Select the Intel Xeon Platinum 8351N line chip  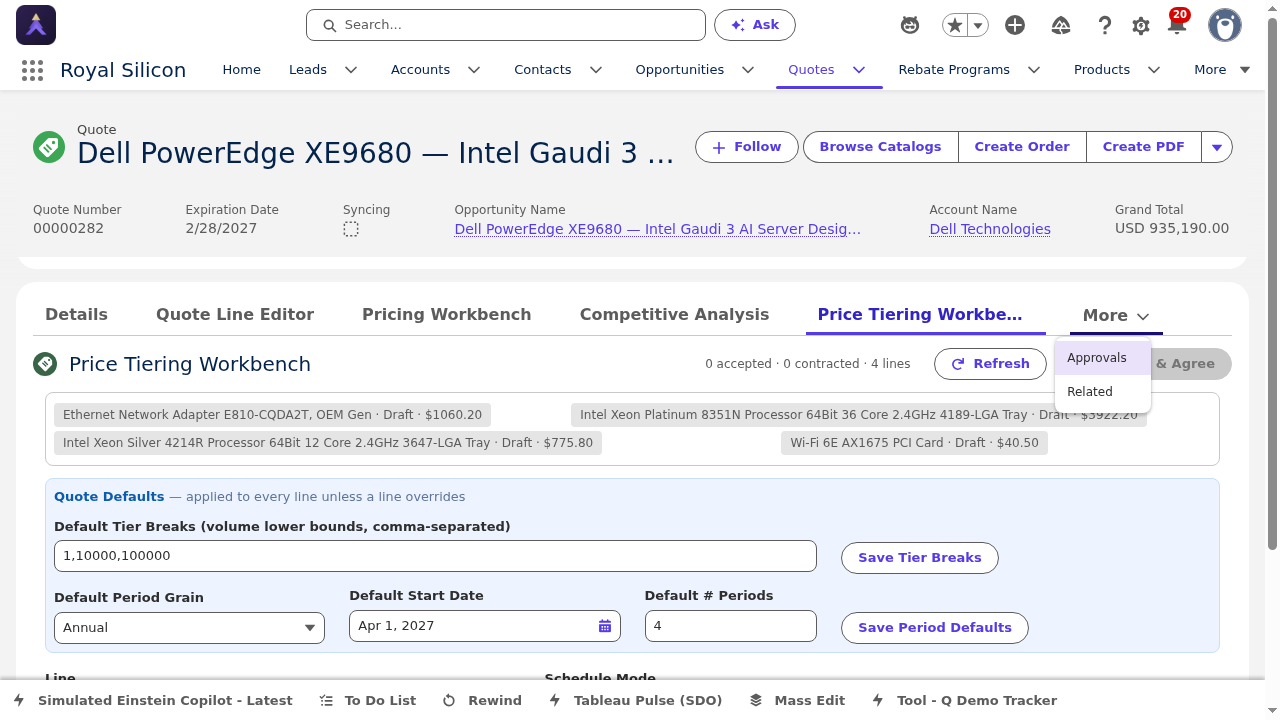pos(859,415)
